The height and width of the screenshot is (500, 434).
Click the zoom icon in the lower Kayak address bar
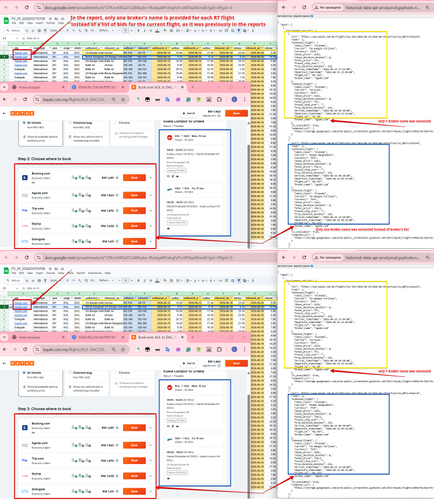pos(114,349)
